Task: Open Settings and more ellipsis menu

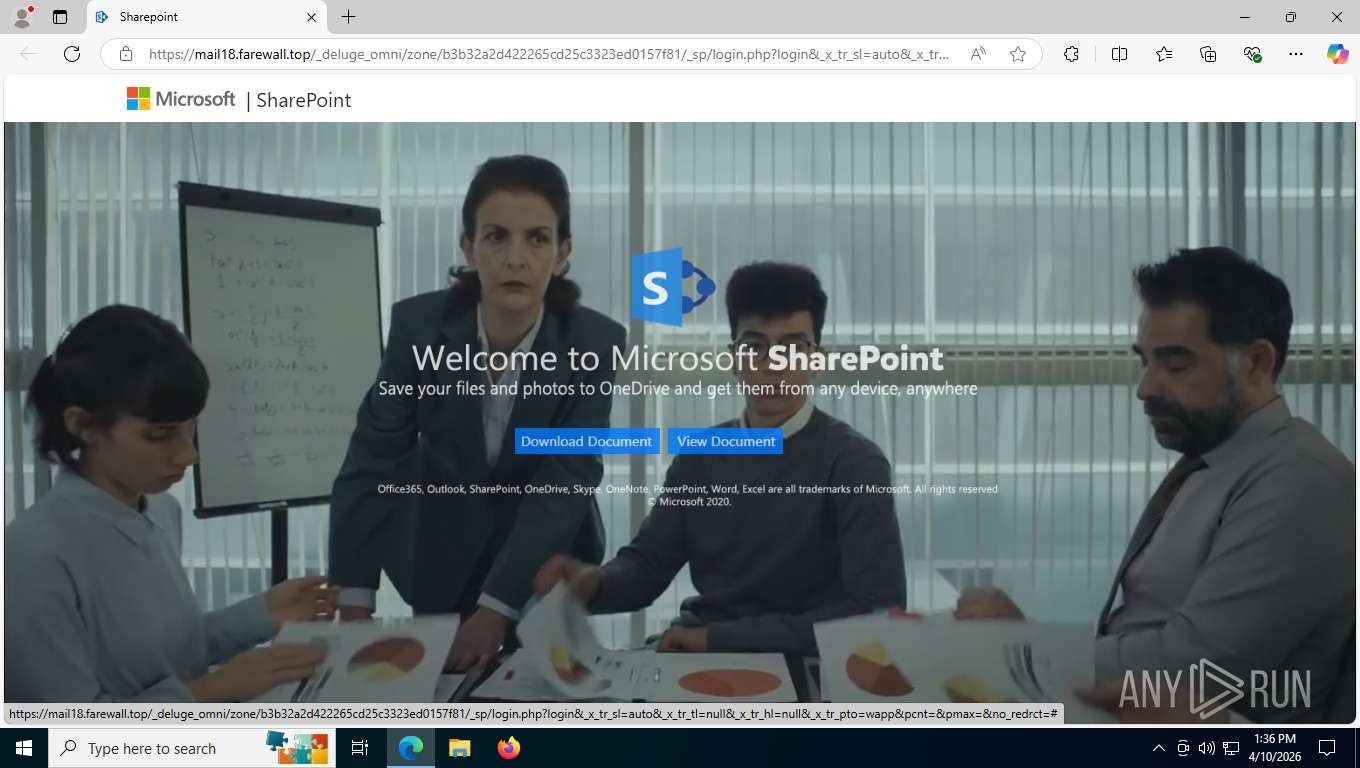Action: [1296, 54]
